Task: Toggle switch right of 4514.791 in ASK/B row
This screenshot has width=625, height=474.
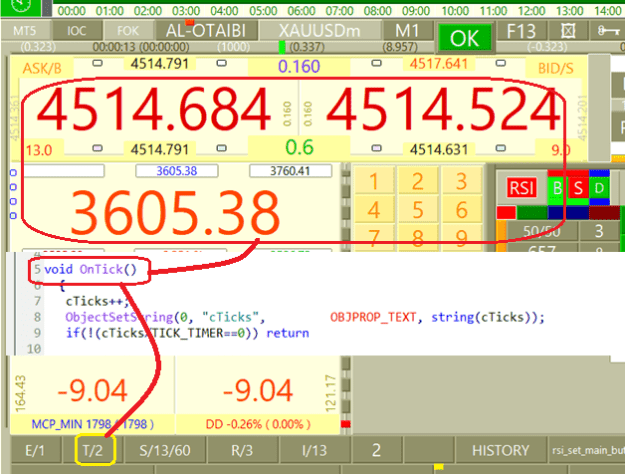Action: coord(222,63)
